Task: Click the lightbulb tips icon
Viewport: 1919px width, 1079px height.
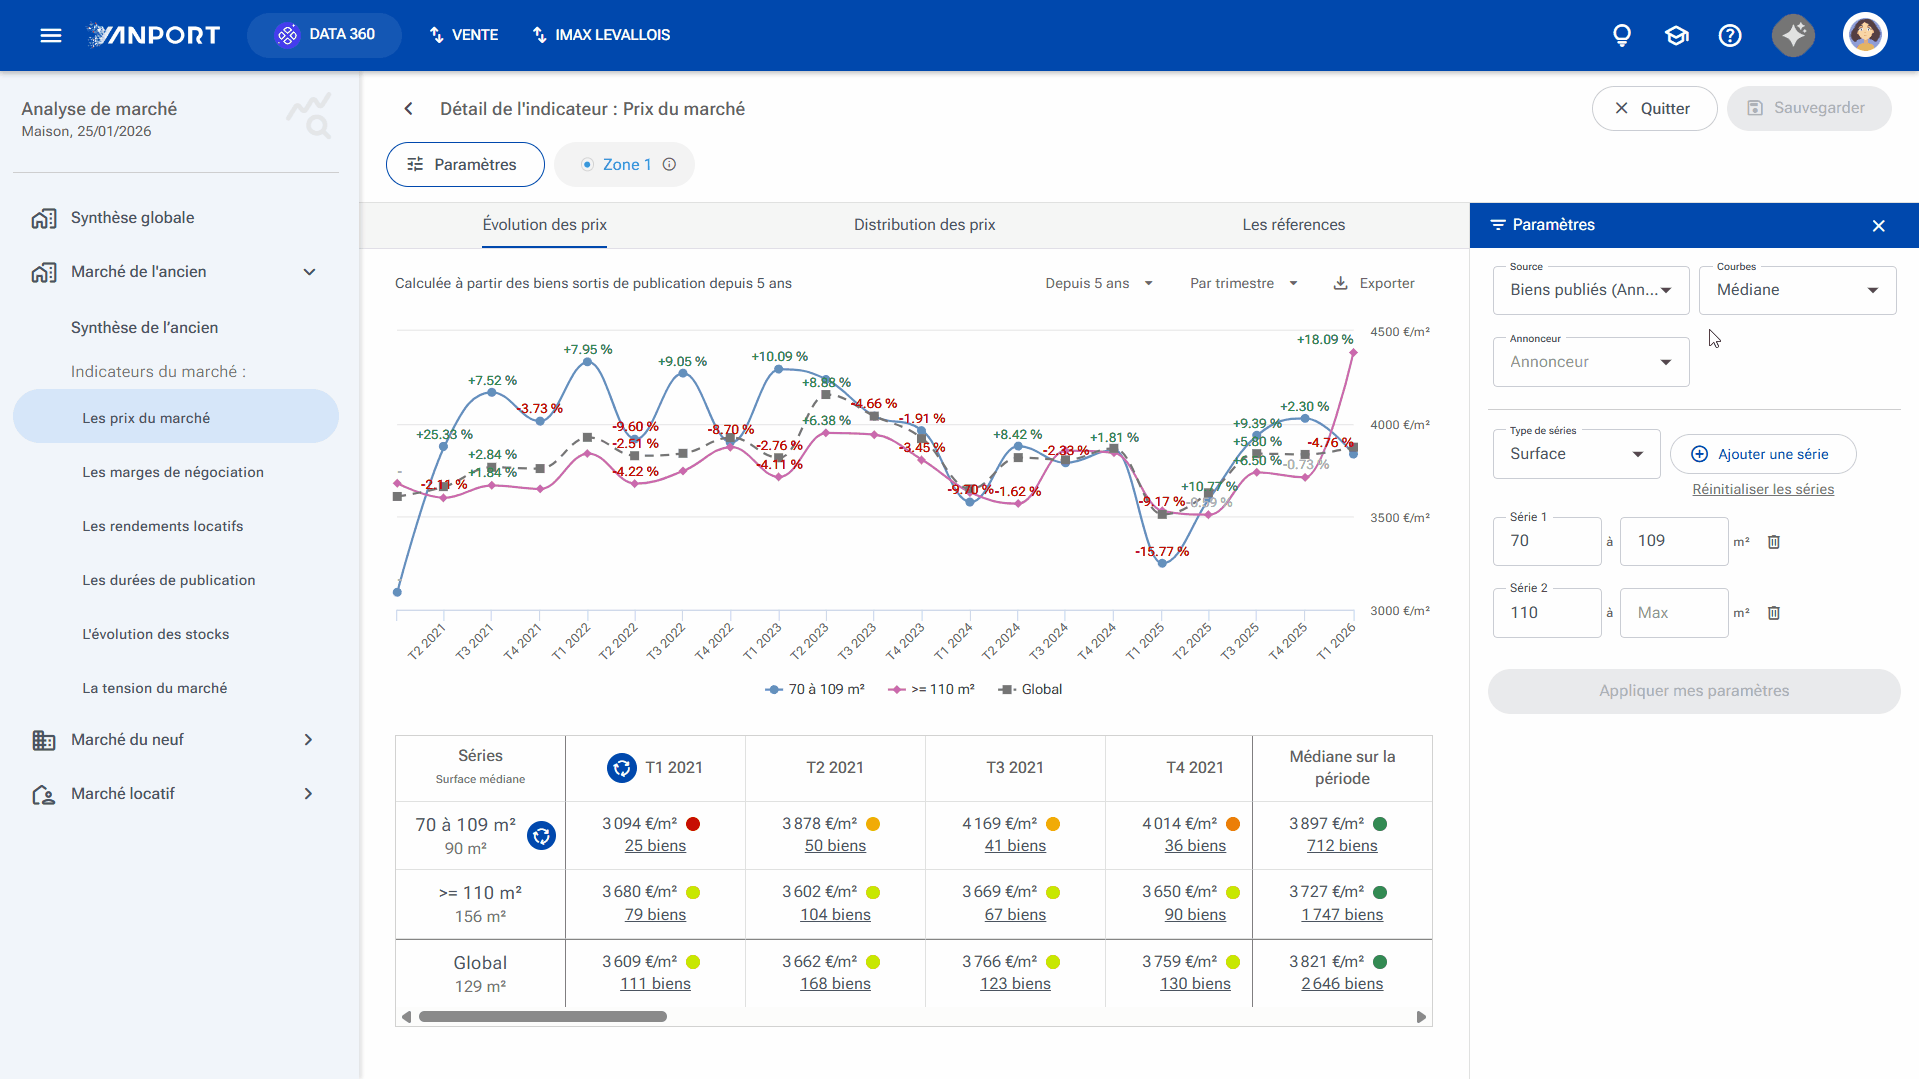Action: (x=1622, y=35)
